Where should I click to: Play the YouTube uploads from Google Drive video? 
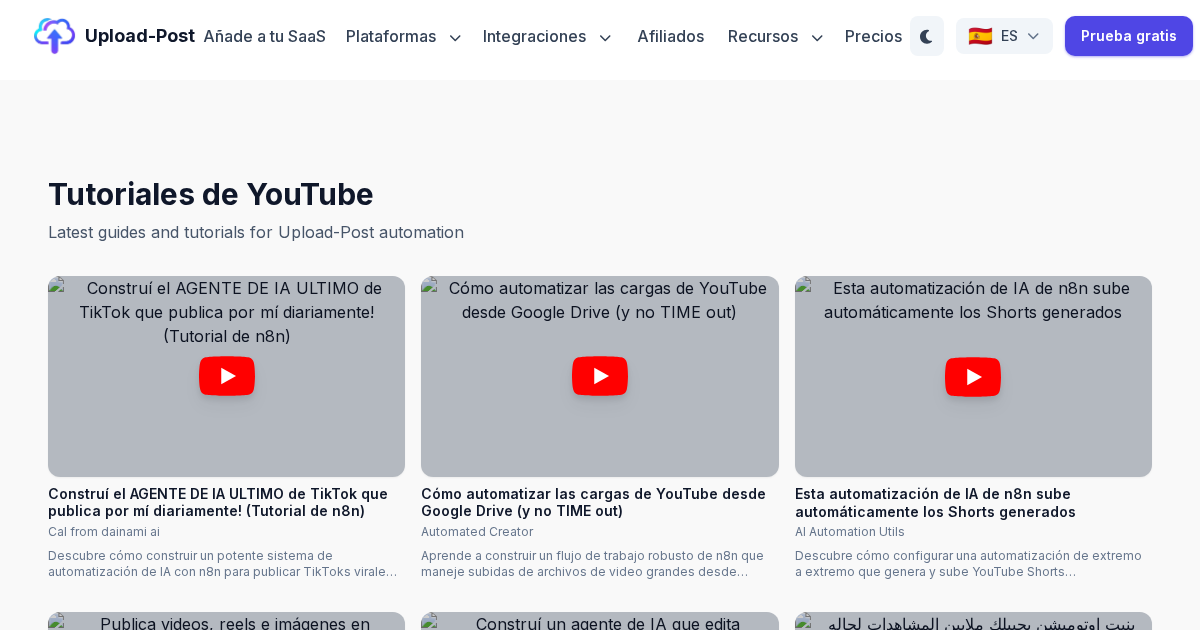[600, 376]
